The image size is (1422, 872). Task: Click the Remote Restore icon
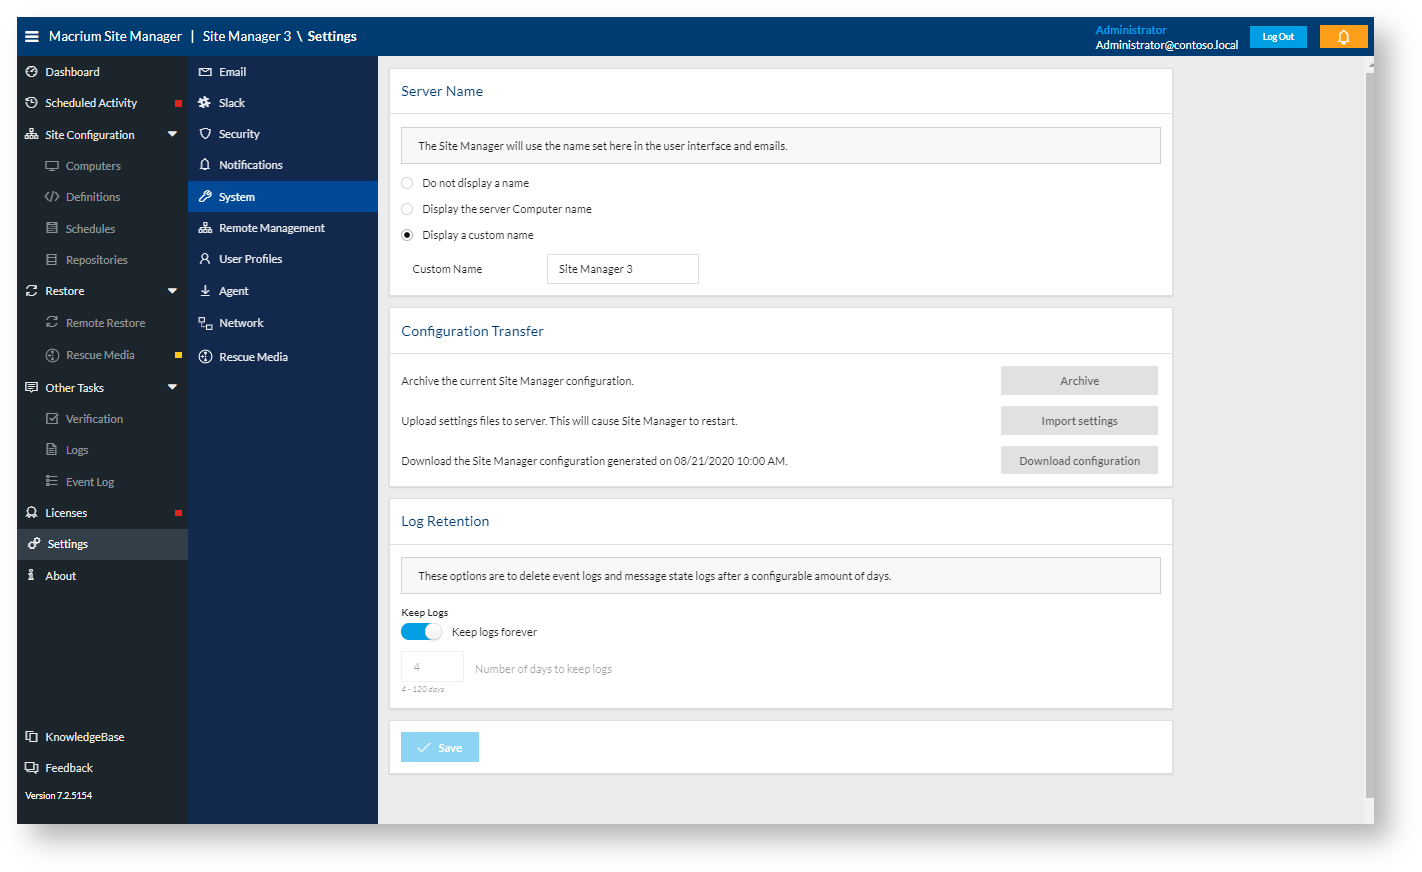coord(52,323)
